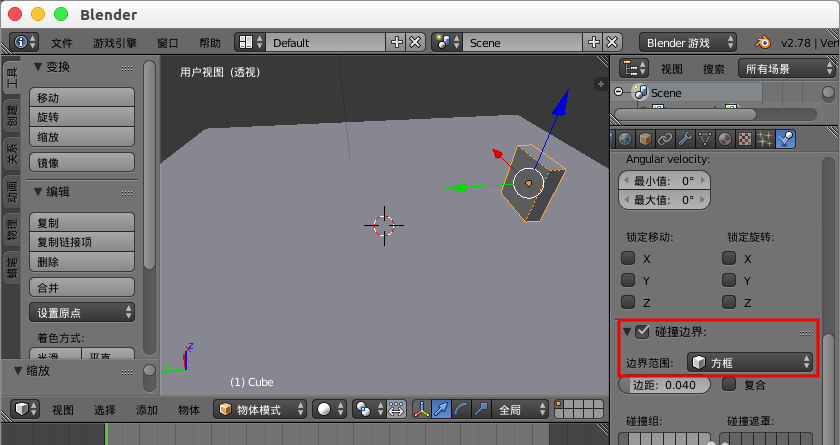Open the 帮助 menu
This screenshot has width=840, height=445.
point(210,43)
